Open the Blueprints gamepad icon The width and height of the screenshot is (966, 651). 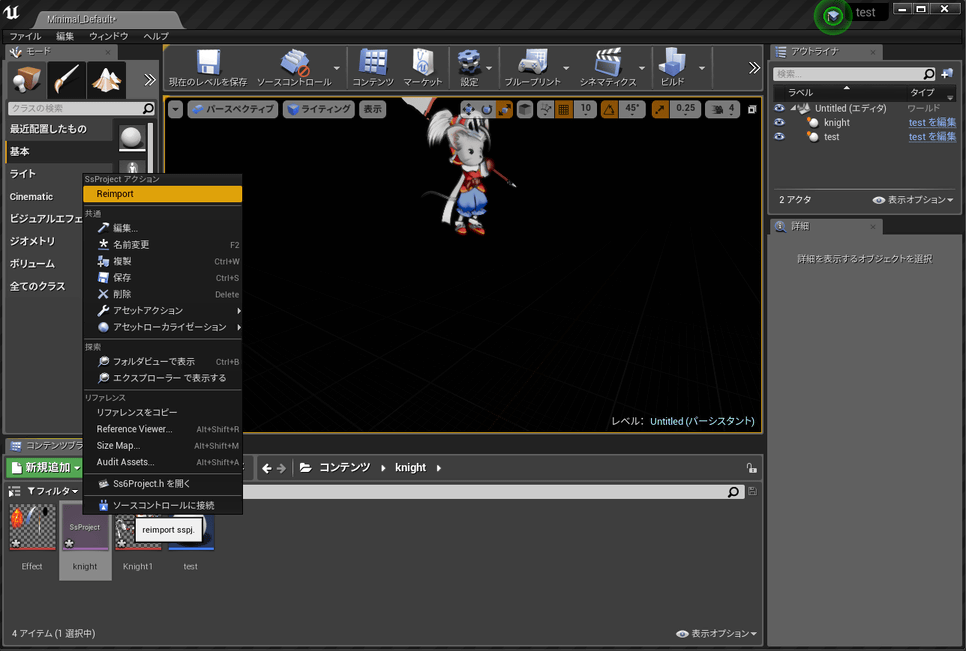(533, 62)
